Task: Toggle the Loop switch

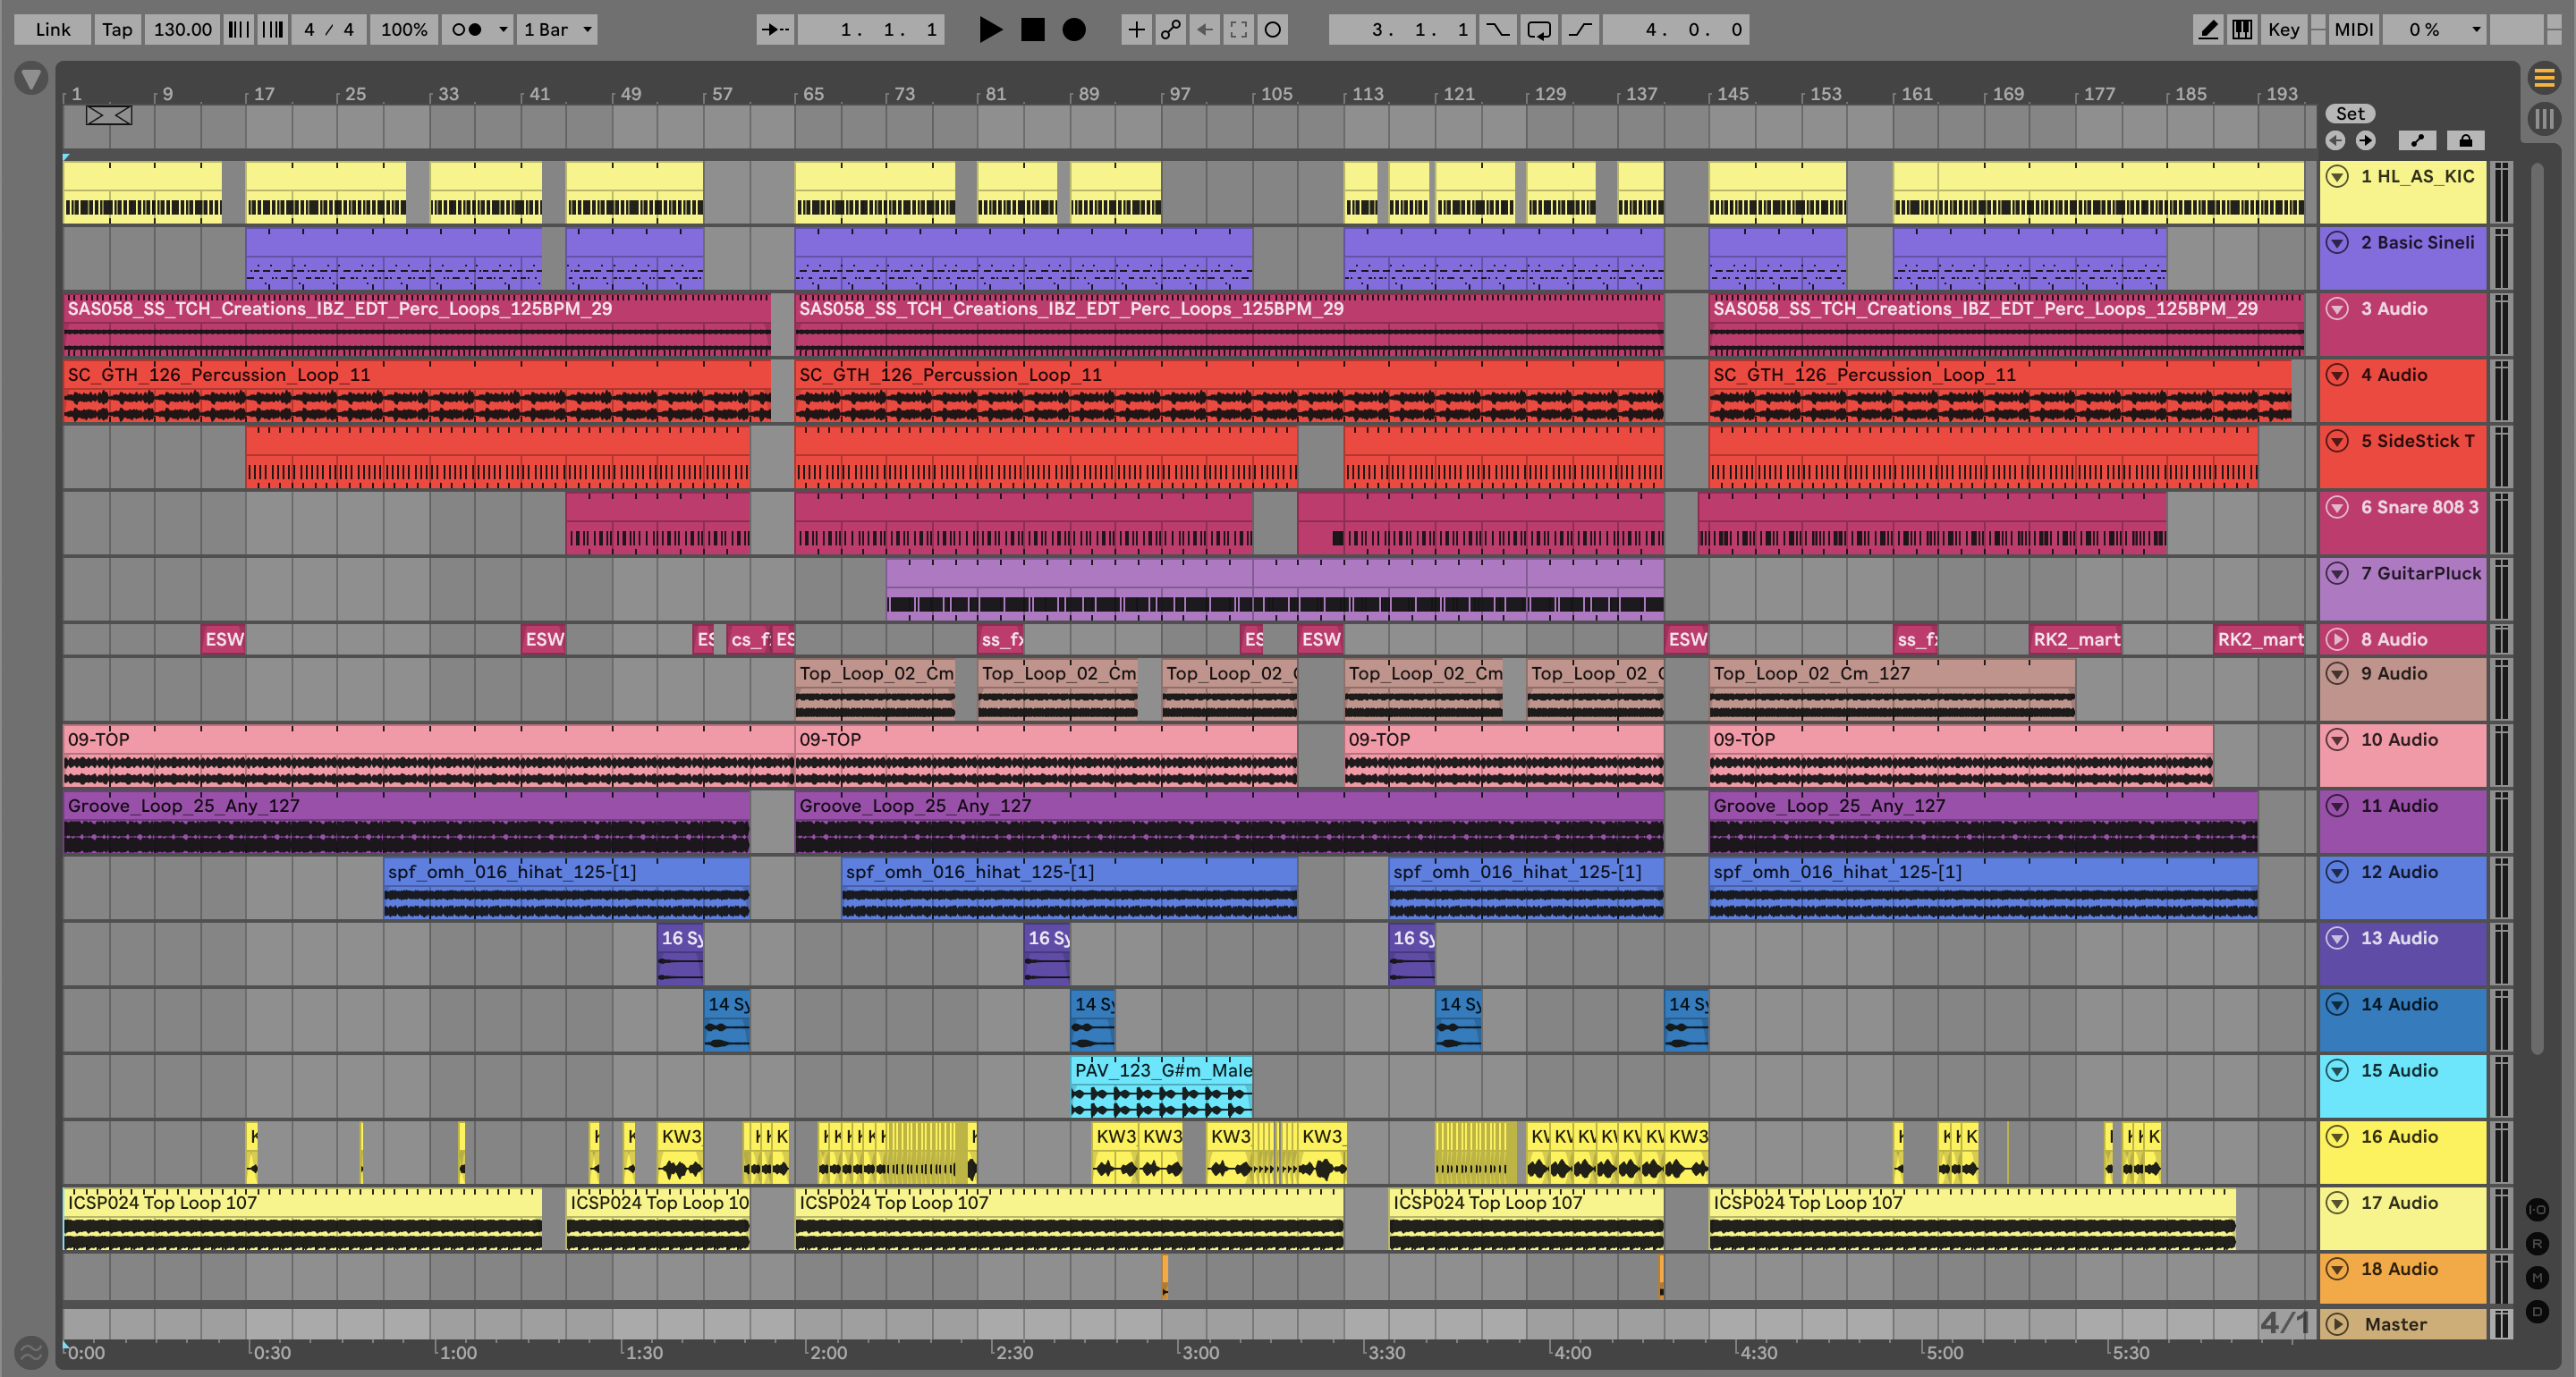Action: pyautogui.click(x=1539, y=30)
